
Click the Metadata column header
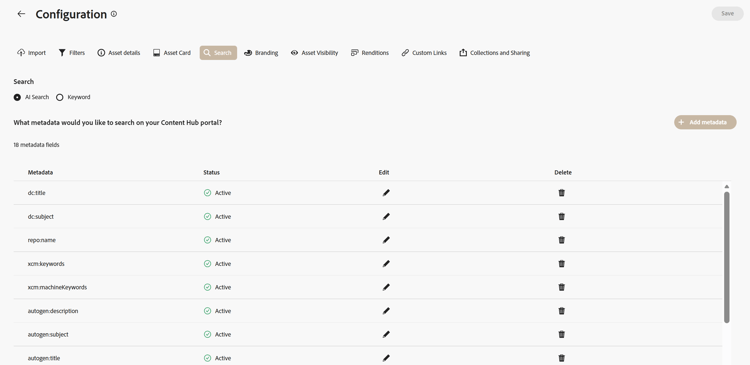40,173
